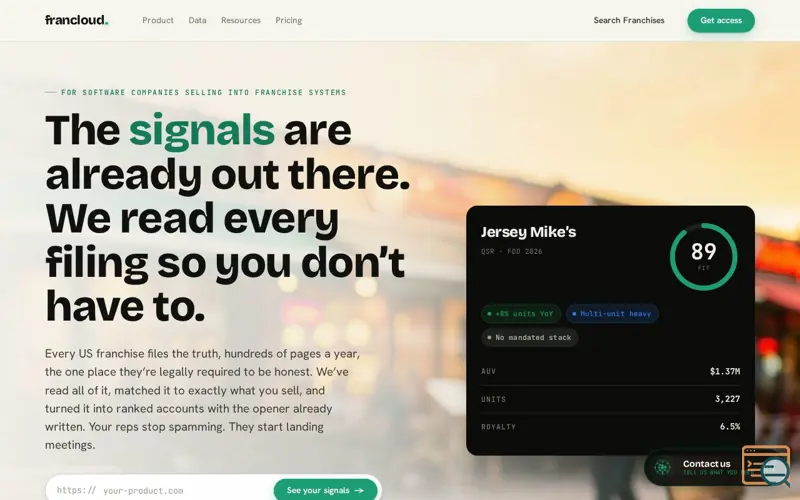Click the Jersey Mike's card title
This screenshot has width=800, height=500.
pyautogui.click(x=529, y=232)
